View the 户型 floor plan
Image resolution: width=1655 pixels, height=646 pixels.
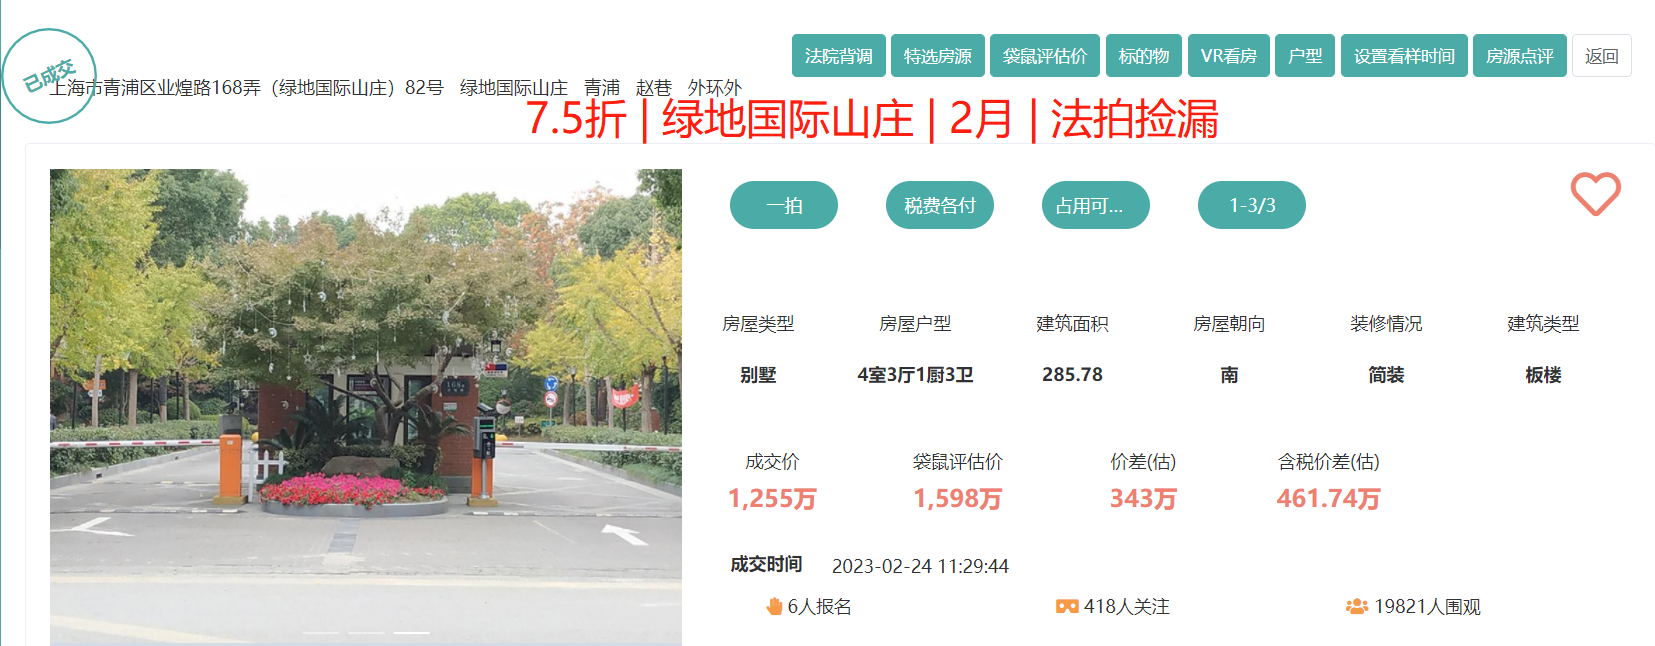[x=1304, y=56]
